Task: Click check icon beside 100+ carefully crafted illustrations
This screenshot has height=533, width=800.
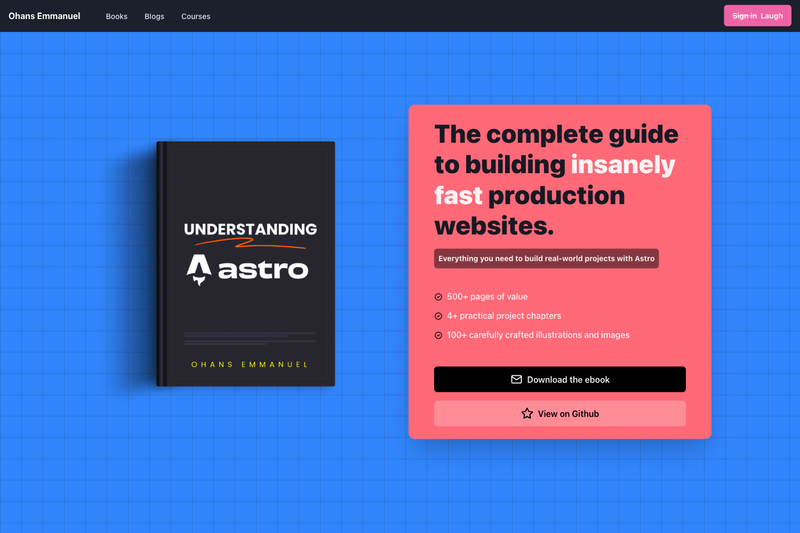Action: point(438,335)
